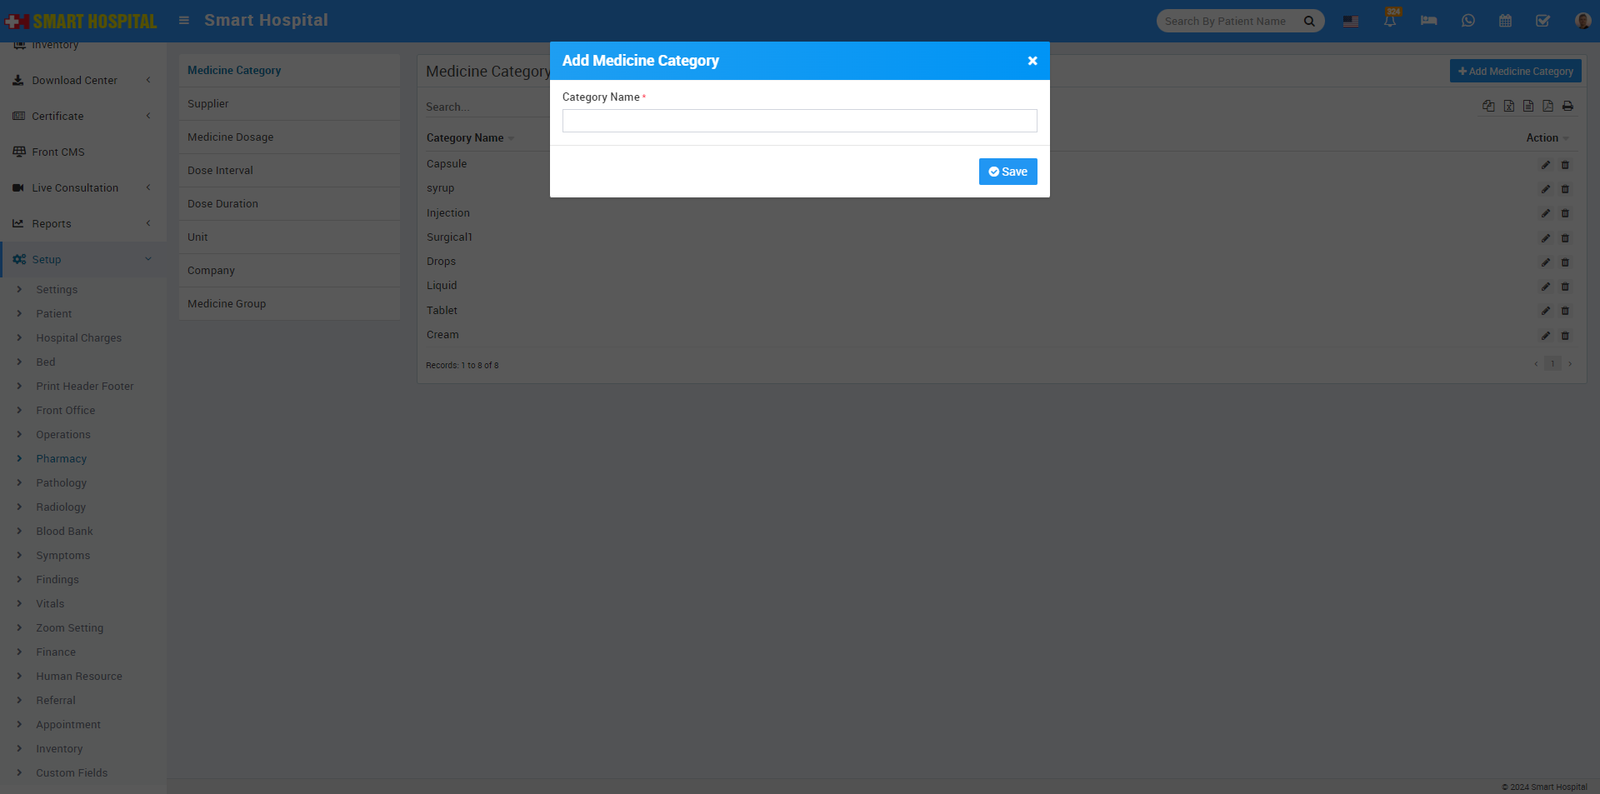Open the WhatsApp chat icon
The image size is (1600, 794).
pyautogui.click(x=1467, y=21)
